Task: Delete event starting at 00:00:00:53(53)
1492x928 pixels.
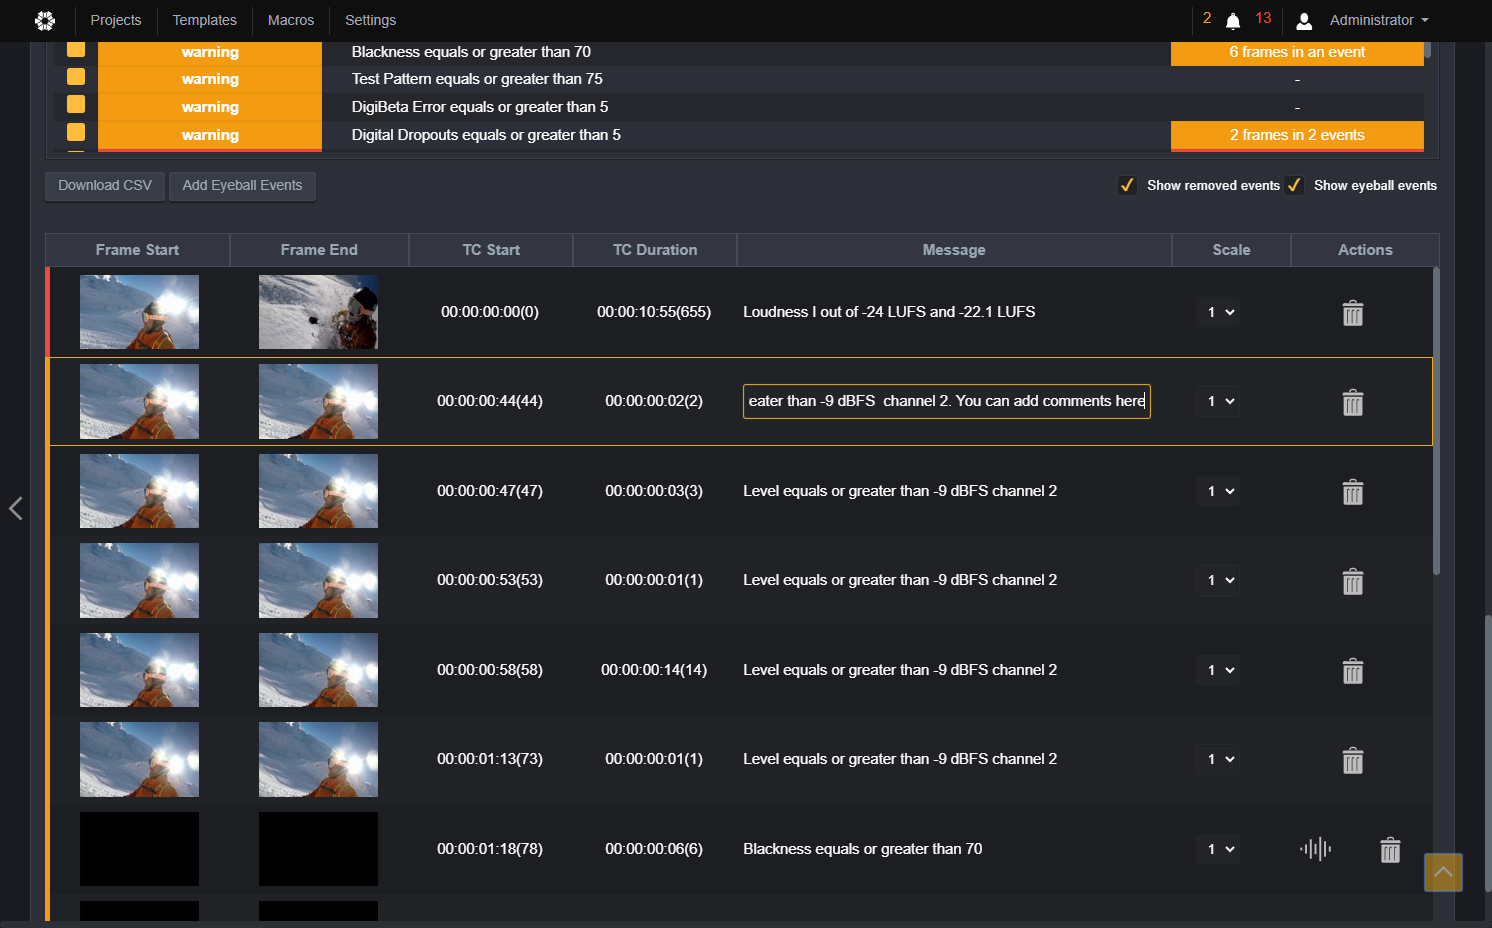Action: coord(1353,581)
